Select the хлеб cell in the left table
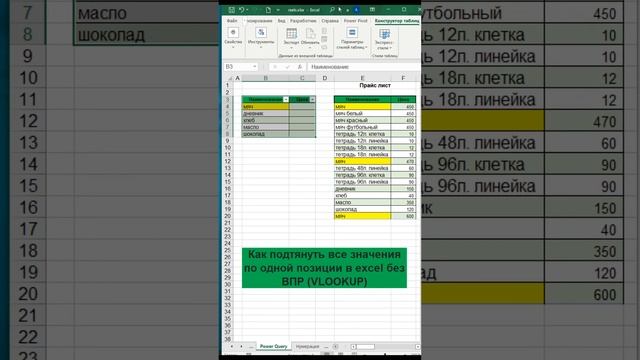 (265, 120)
